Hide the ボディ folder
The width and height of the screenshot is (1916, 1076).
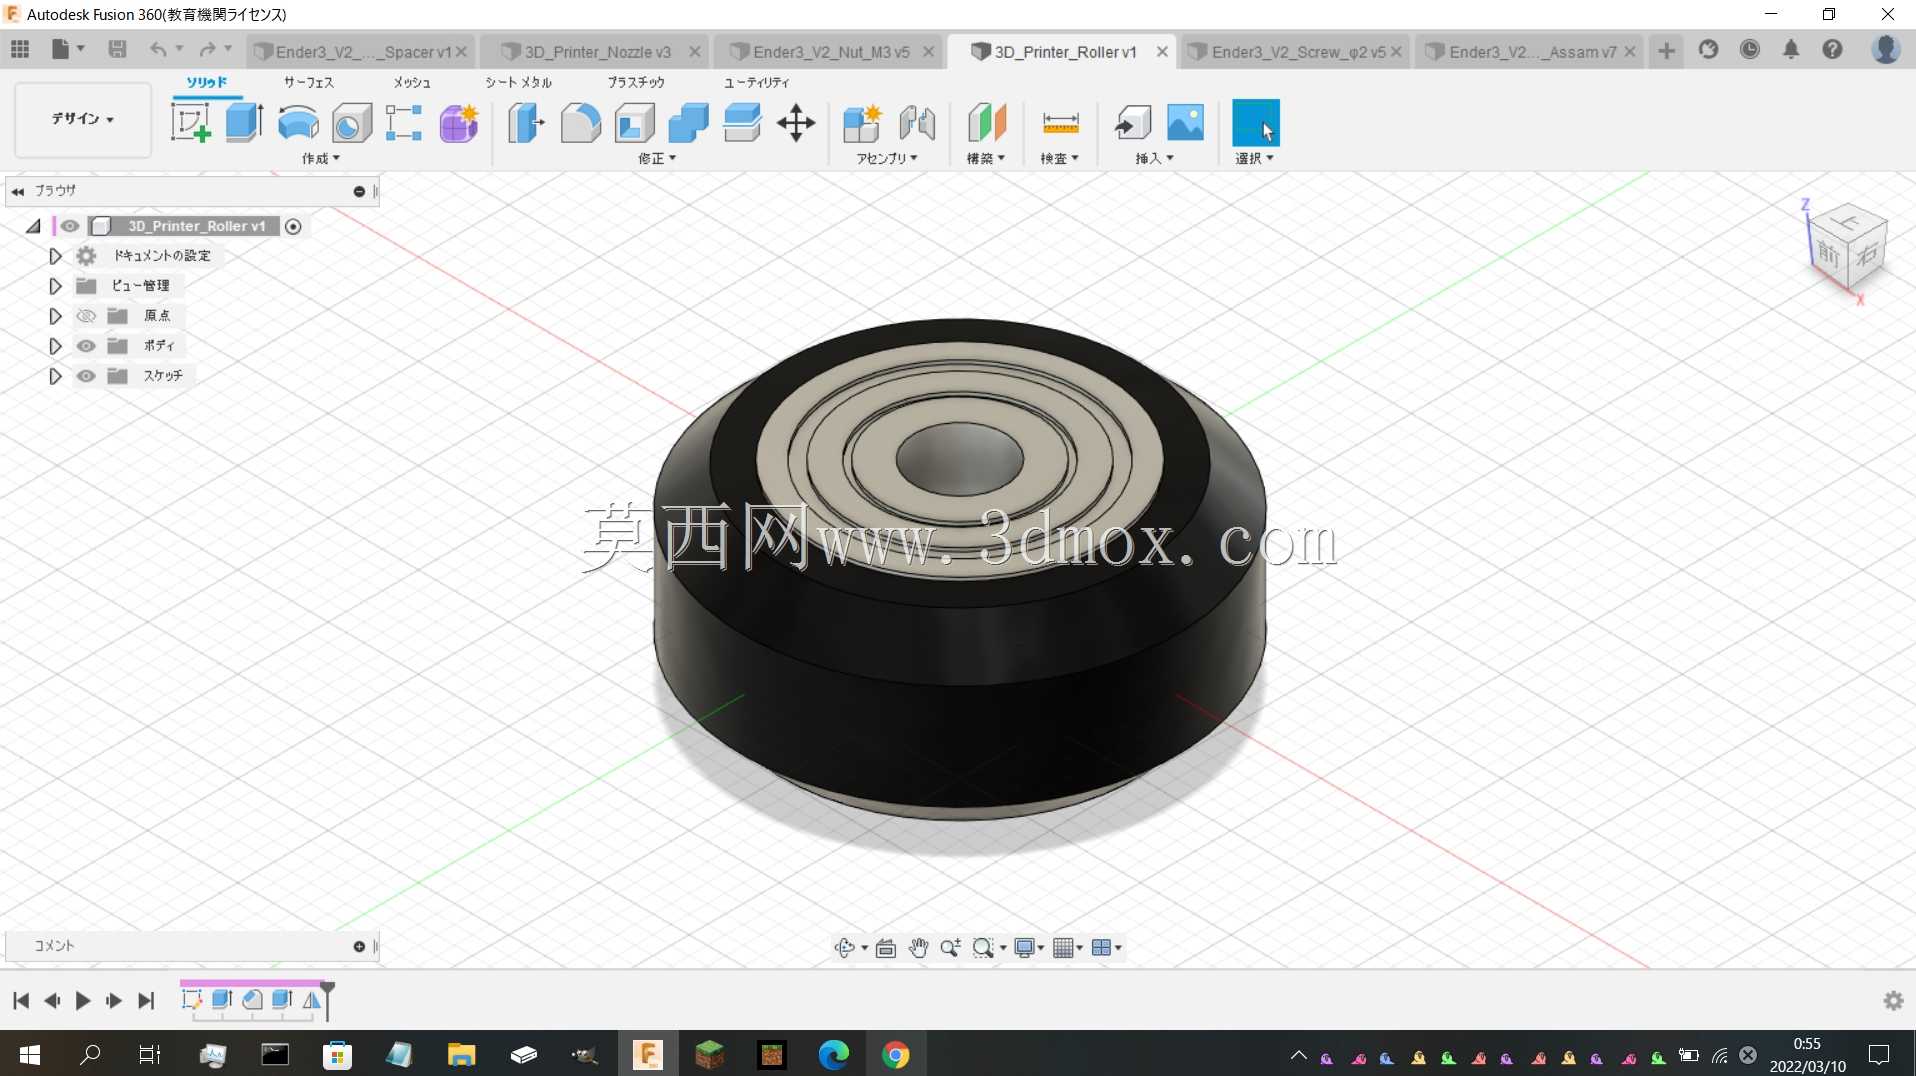point(86,346)
